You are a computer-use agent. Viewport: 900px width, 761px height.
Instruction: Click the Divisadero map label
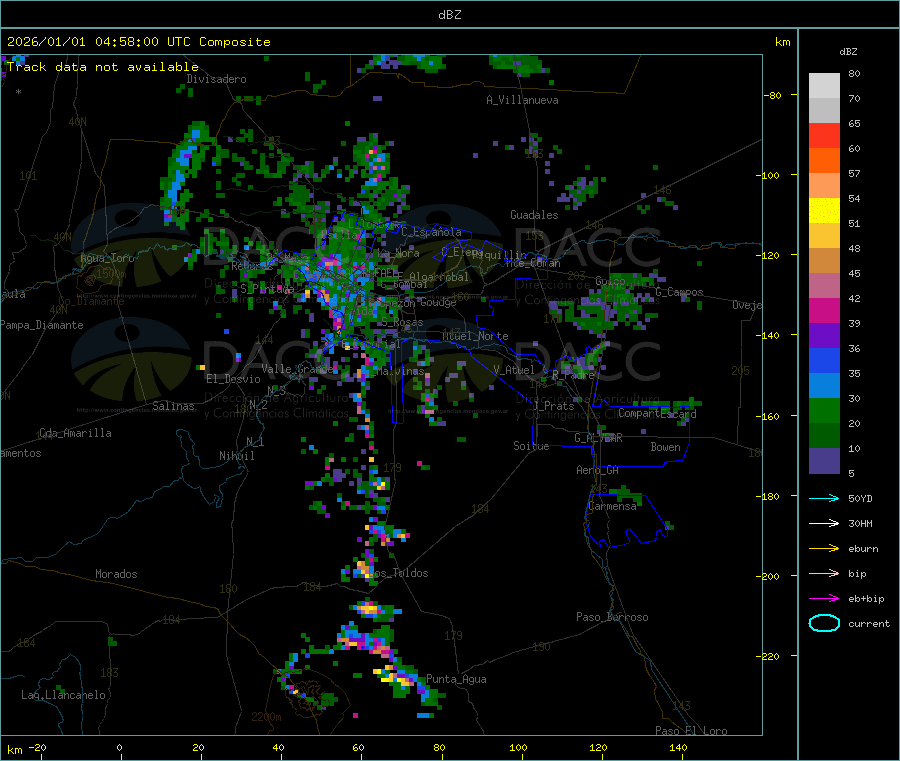216,79
